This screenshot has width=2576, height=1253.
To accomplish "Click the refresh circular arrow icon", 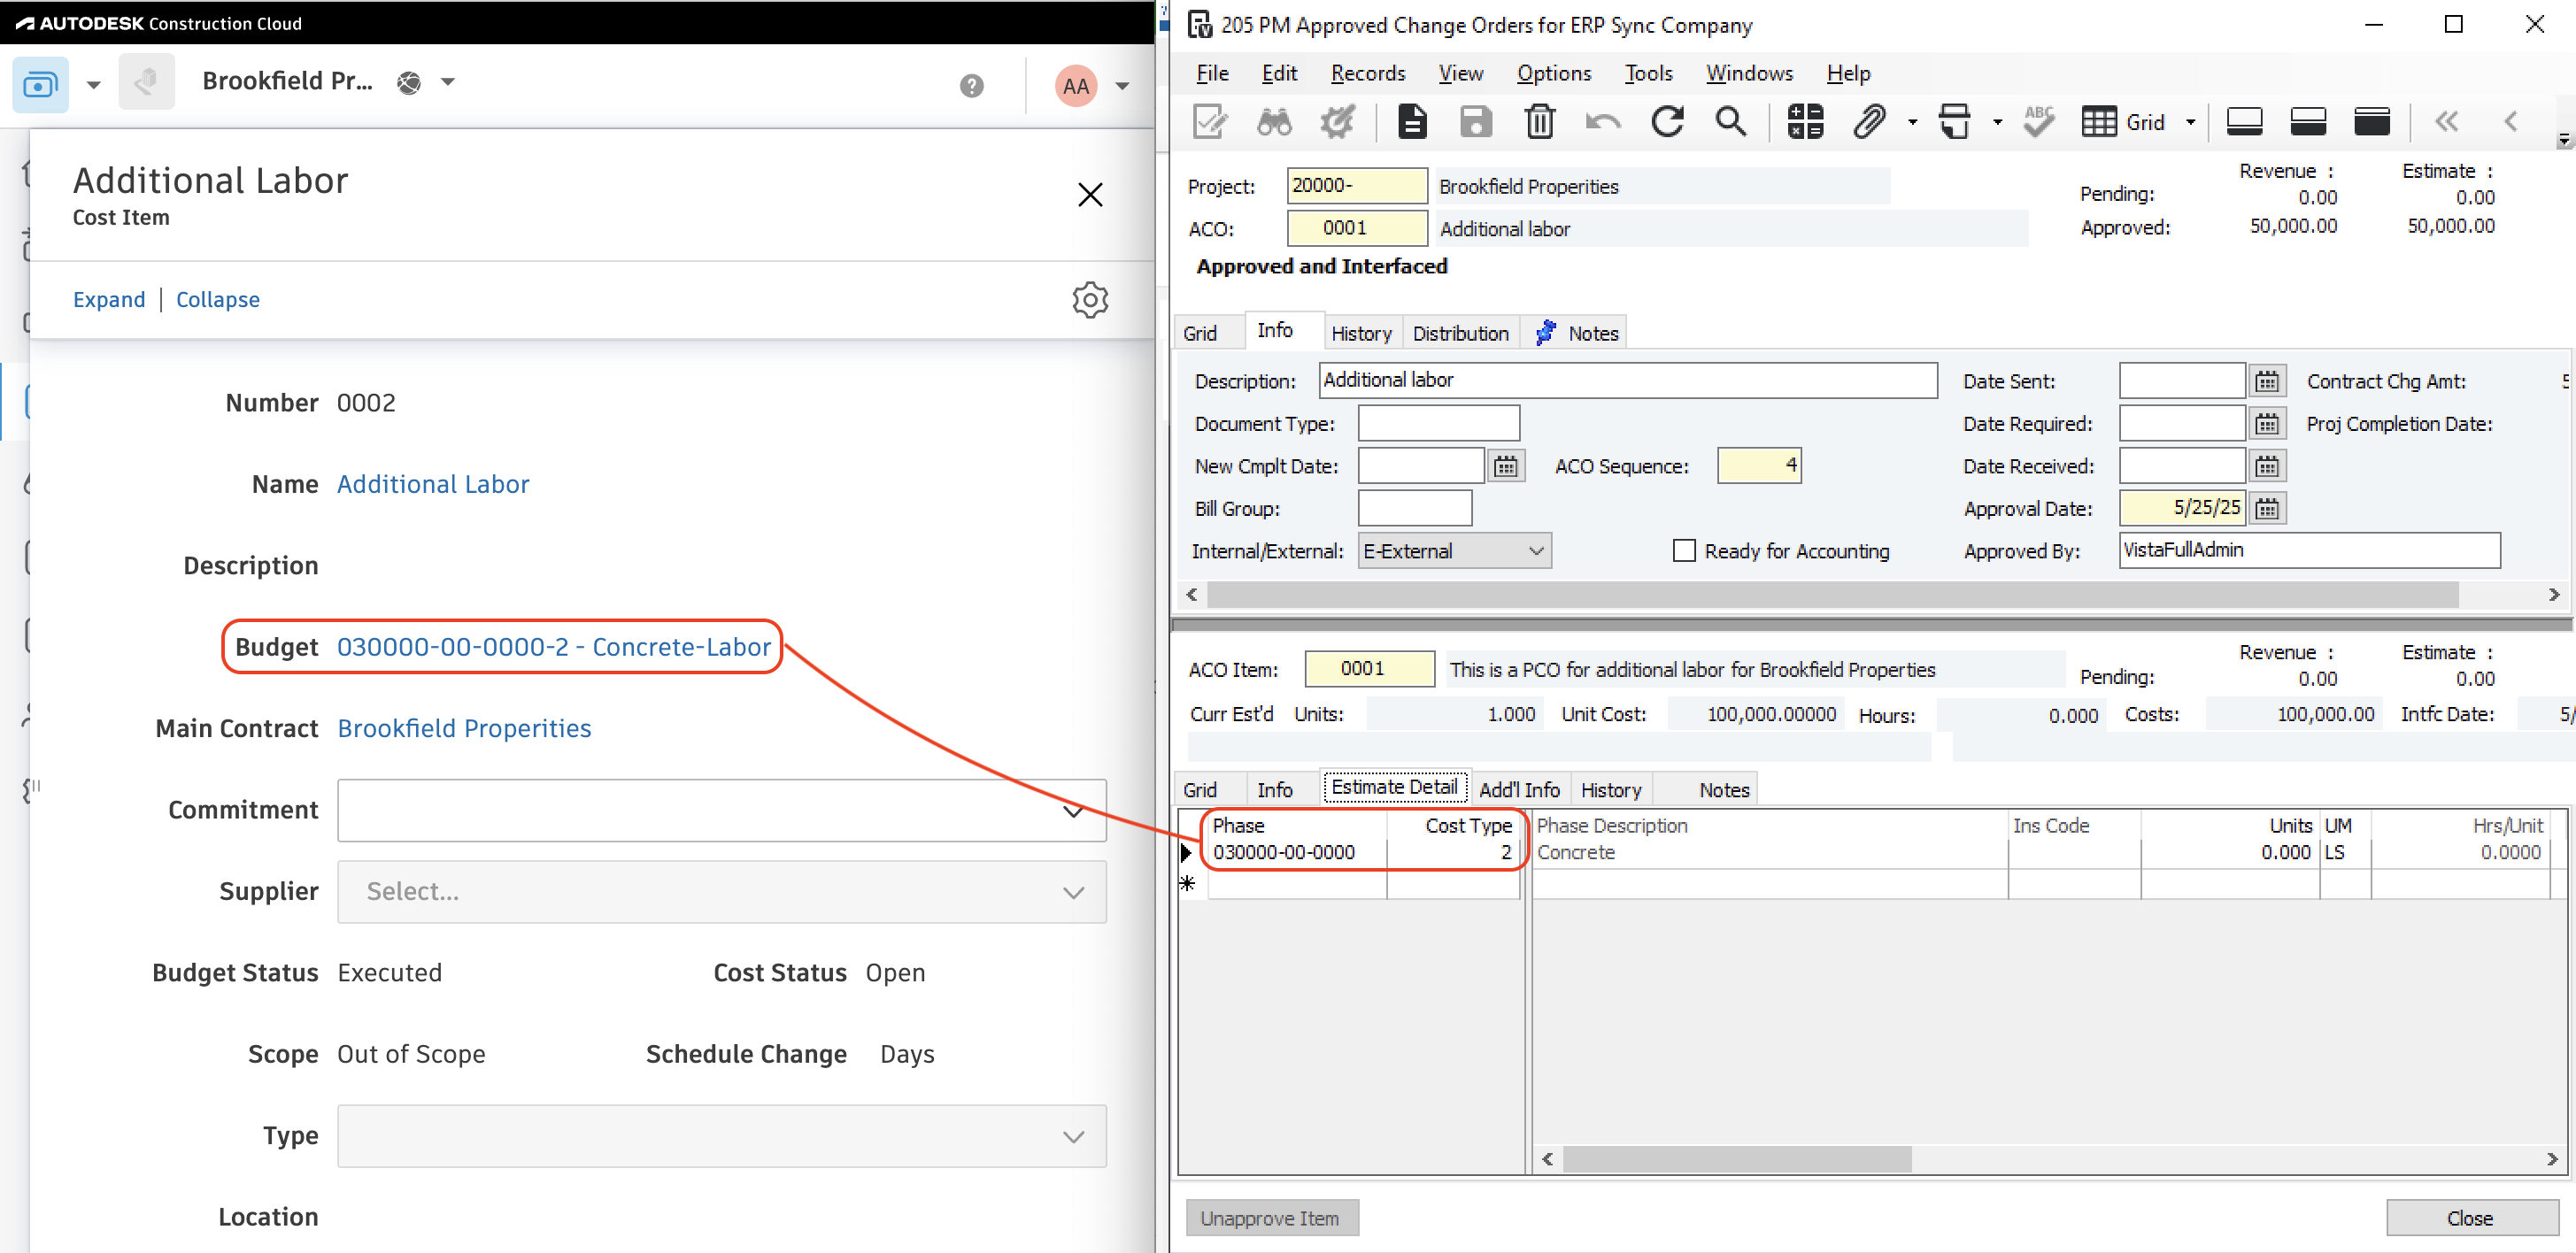I will coord(1667,122).
